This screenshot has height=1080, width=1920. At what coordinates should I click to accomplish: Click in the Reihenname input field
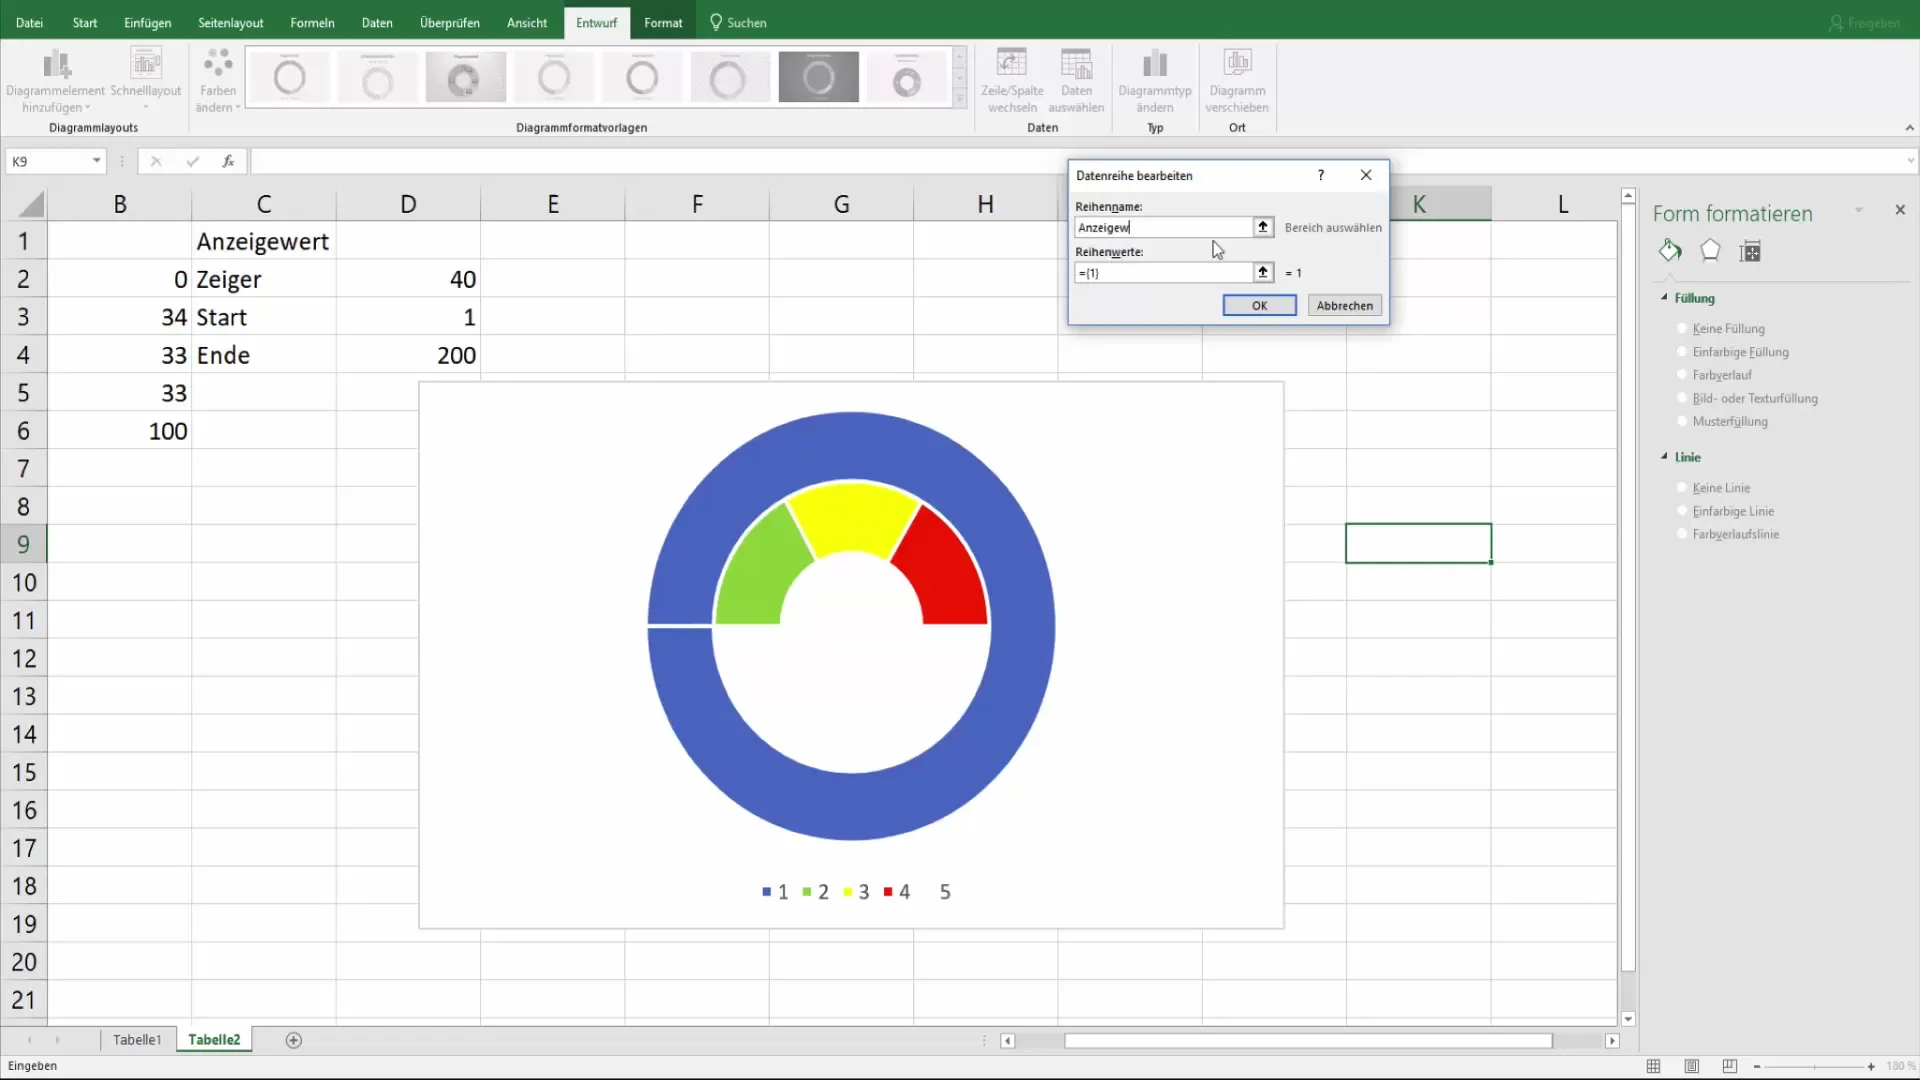[1163, 227]
